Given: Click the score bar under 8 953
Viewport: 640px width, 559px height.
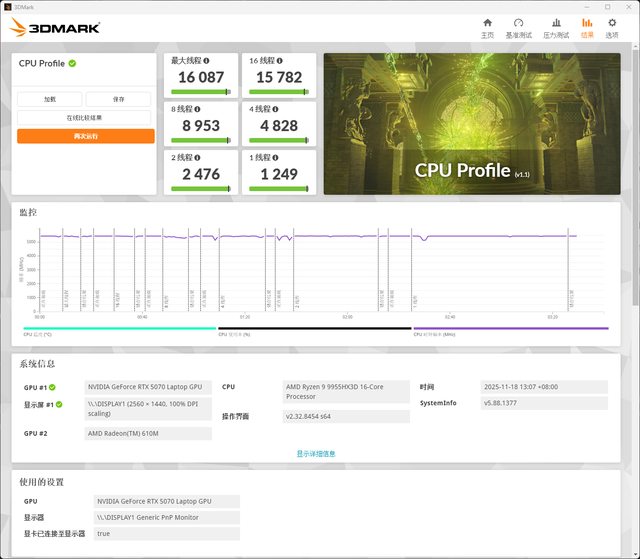Looking at the screenshot, I should 201,140.
